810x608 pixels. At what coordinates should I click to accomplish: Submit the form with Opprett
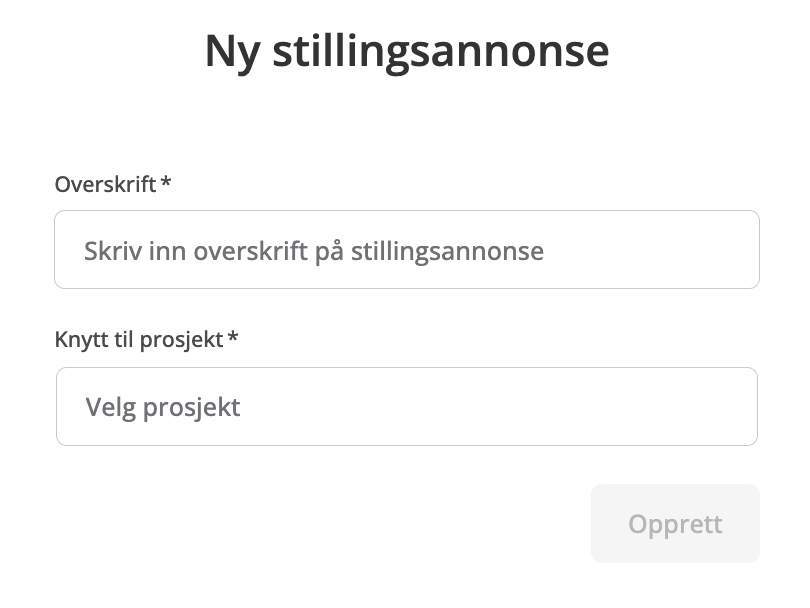pos(675,524)
